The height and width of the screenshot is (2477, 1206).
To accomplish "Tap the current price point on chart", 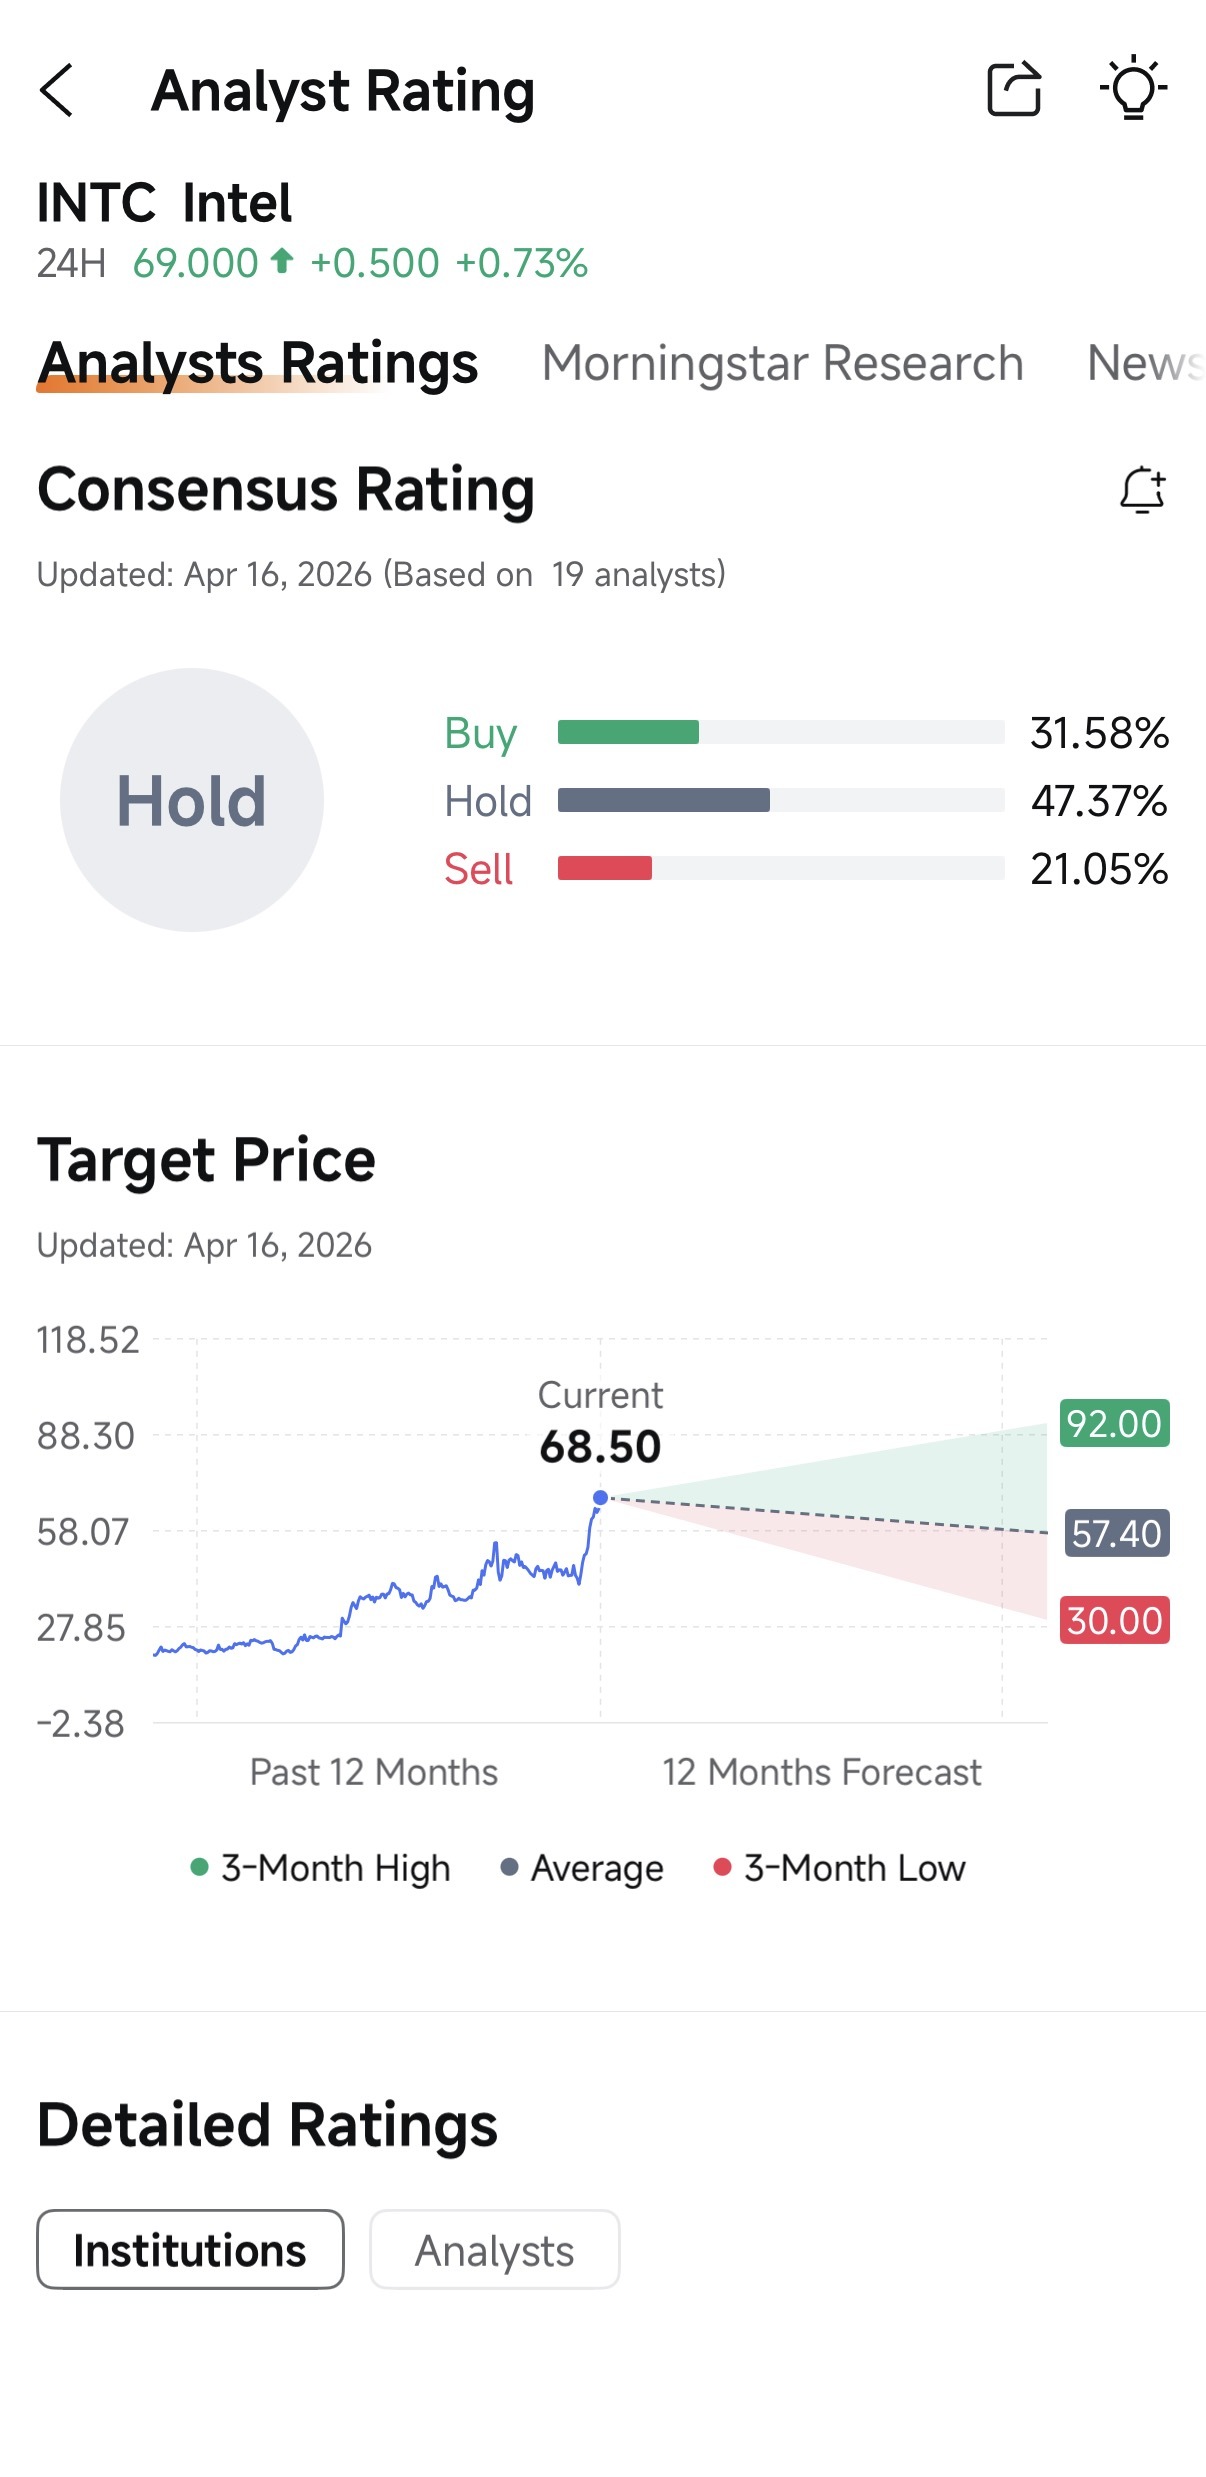I will tap(600, 1497).
